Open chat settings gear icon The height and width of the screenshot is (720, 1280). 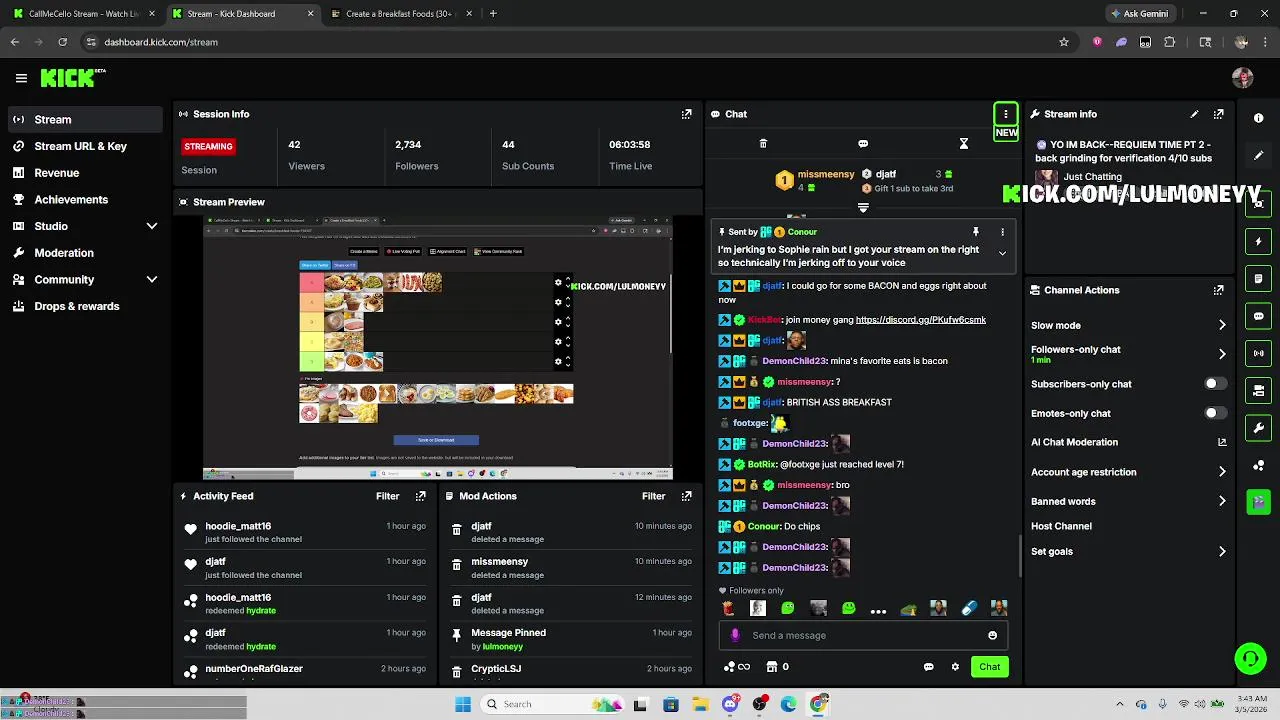[955, 667]
